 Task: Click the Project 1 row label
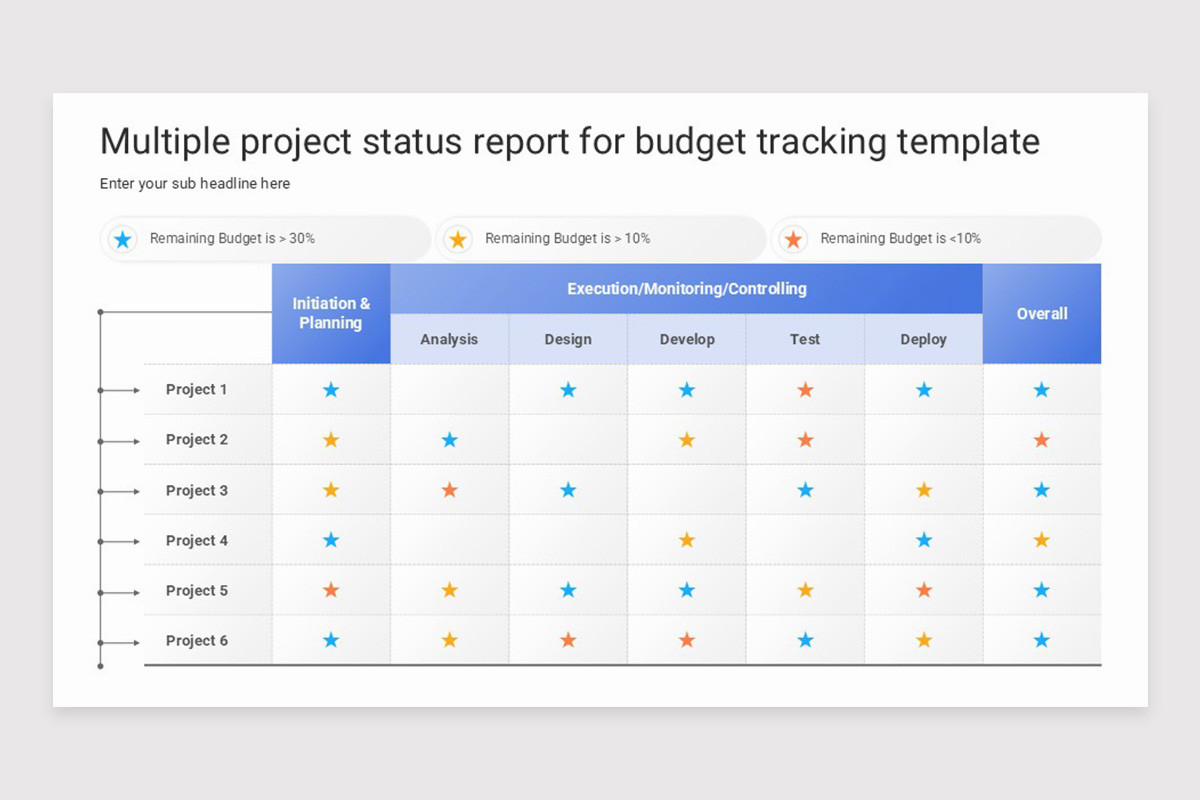197,390
